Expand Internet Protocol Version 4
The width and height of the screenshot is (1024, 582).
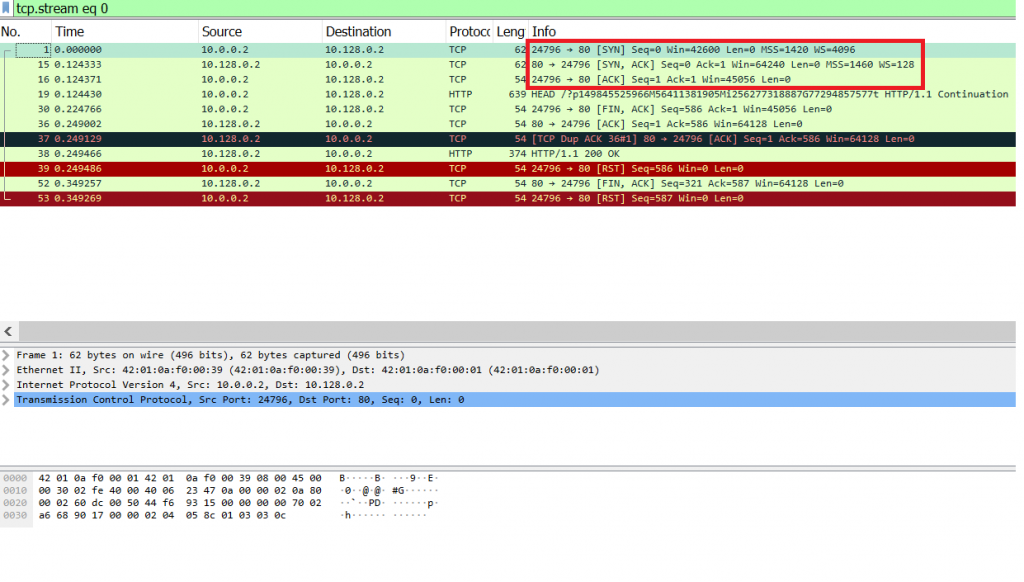click(8, 384)
